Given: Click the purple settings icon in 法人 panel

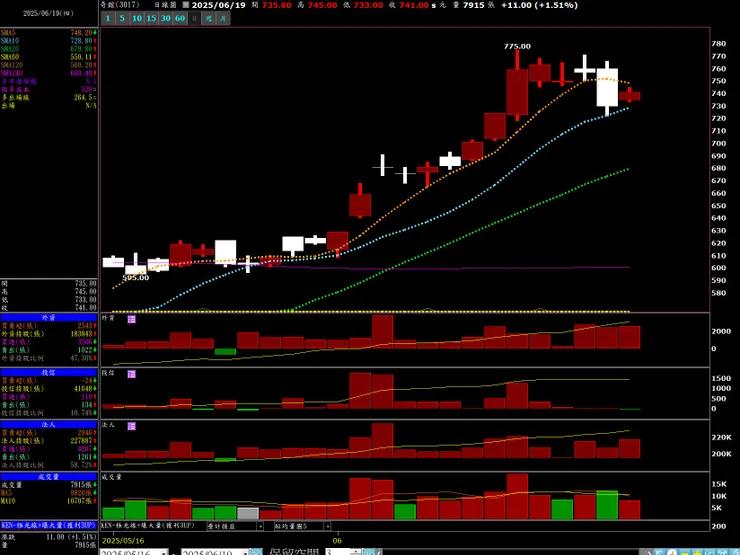Looking at the screenshot, I should click(x=132, y=426).
